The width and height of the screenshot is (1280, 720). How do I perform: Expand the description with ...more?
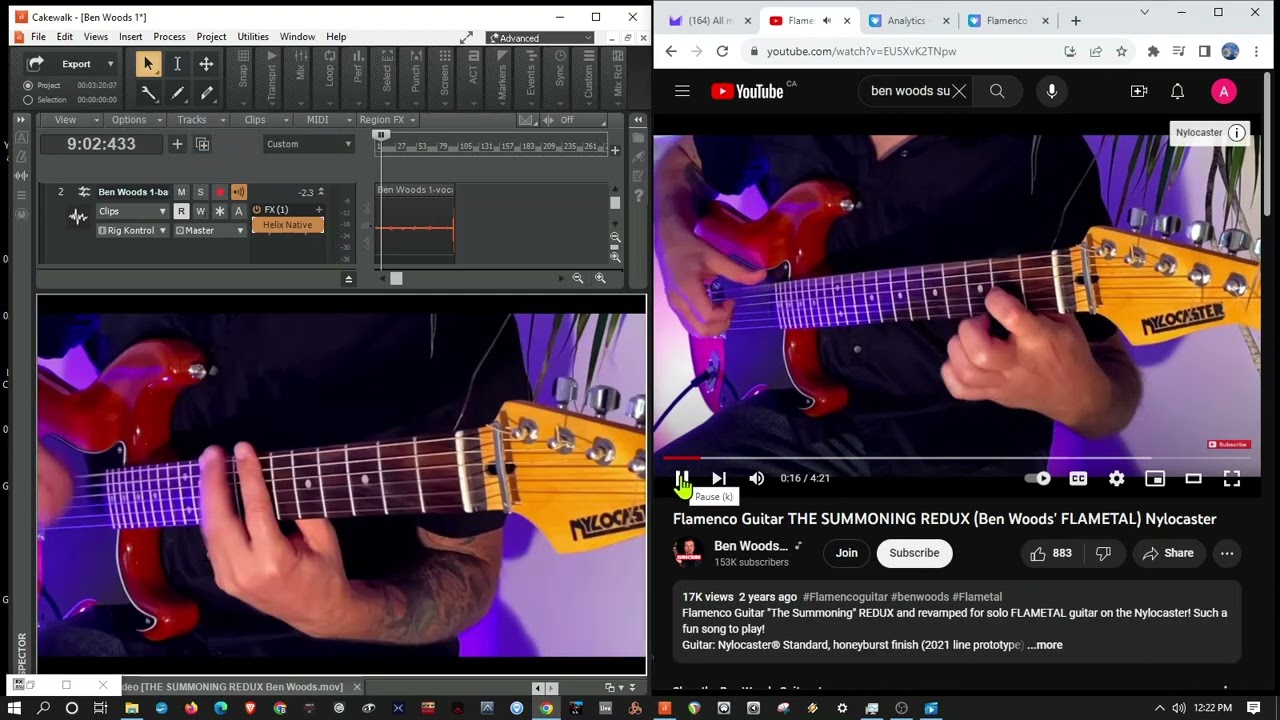tap(1045, 645)
